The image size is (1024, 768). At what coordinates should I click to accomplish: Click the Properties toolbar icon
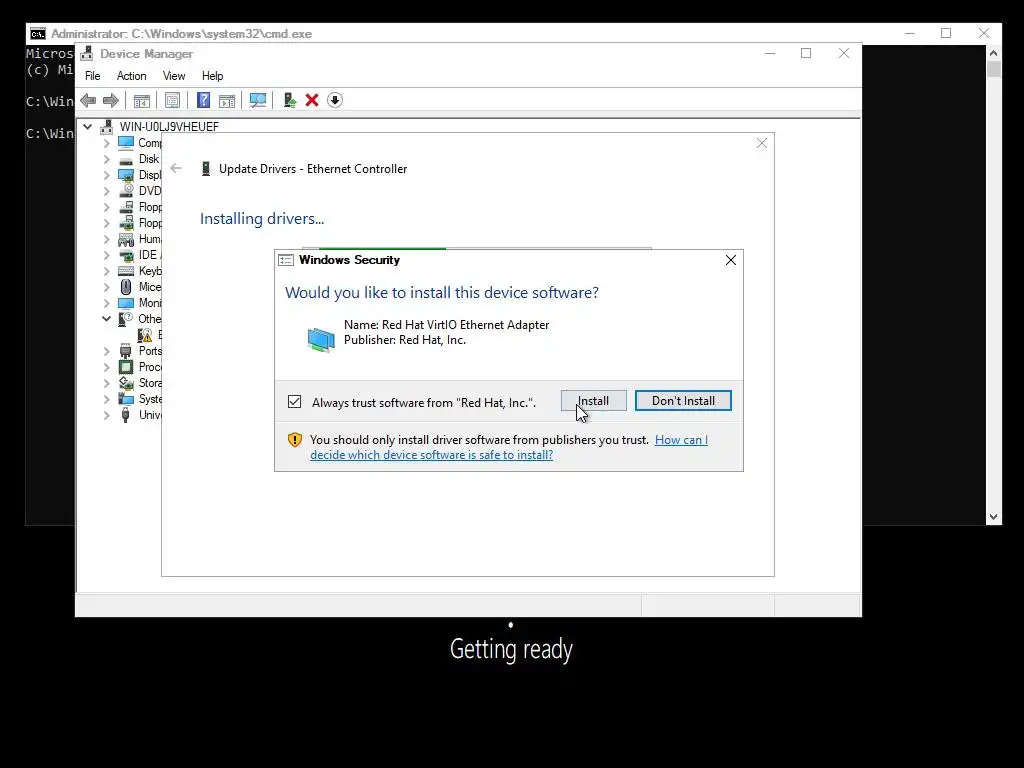[x=172, y=101]
